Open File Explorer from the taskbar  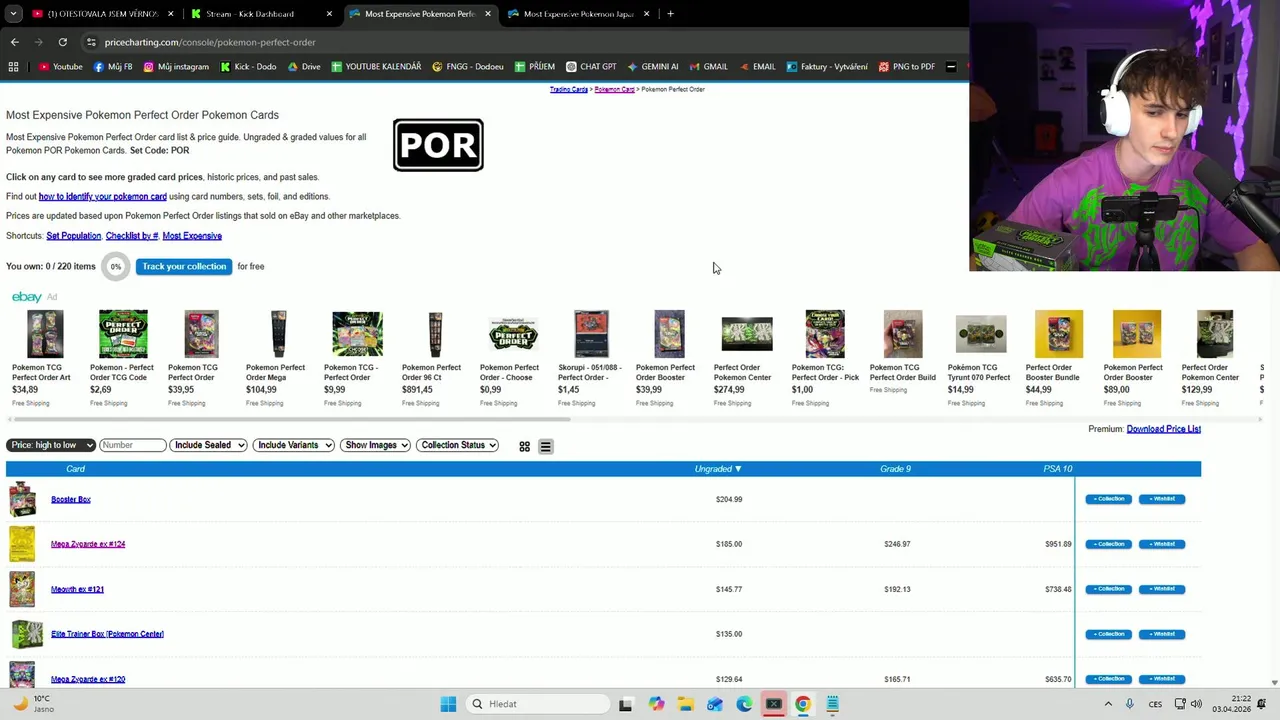(685, 704)
